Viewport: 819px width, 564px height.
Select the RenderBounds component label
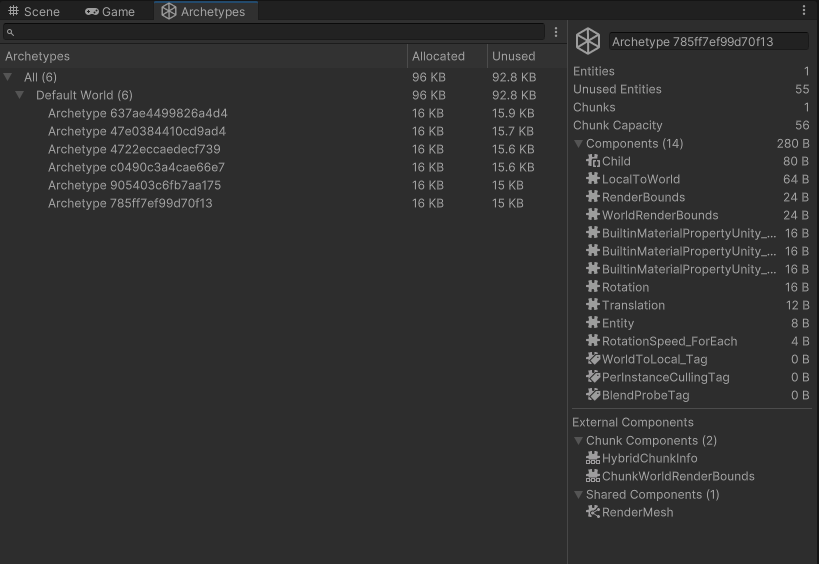point(644,197)
